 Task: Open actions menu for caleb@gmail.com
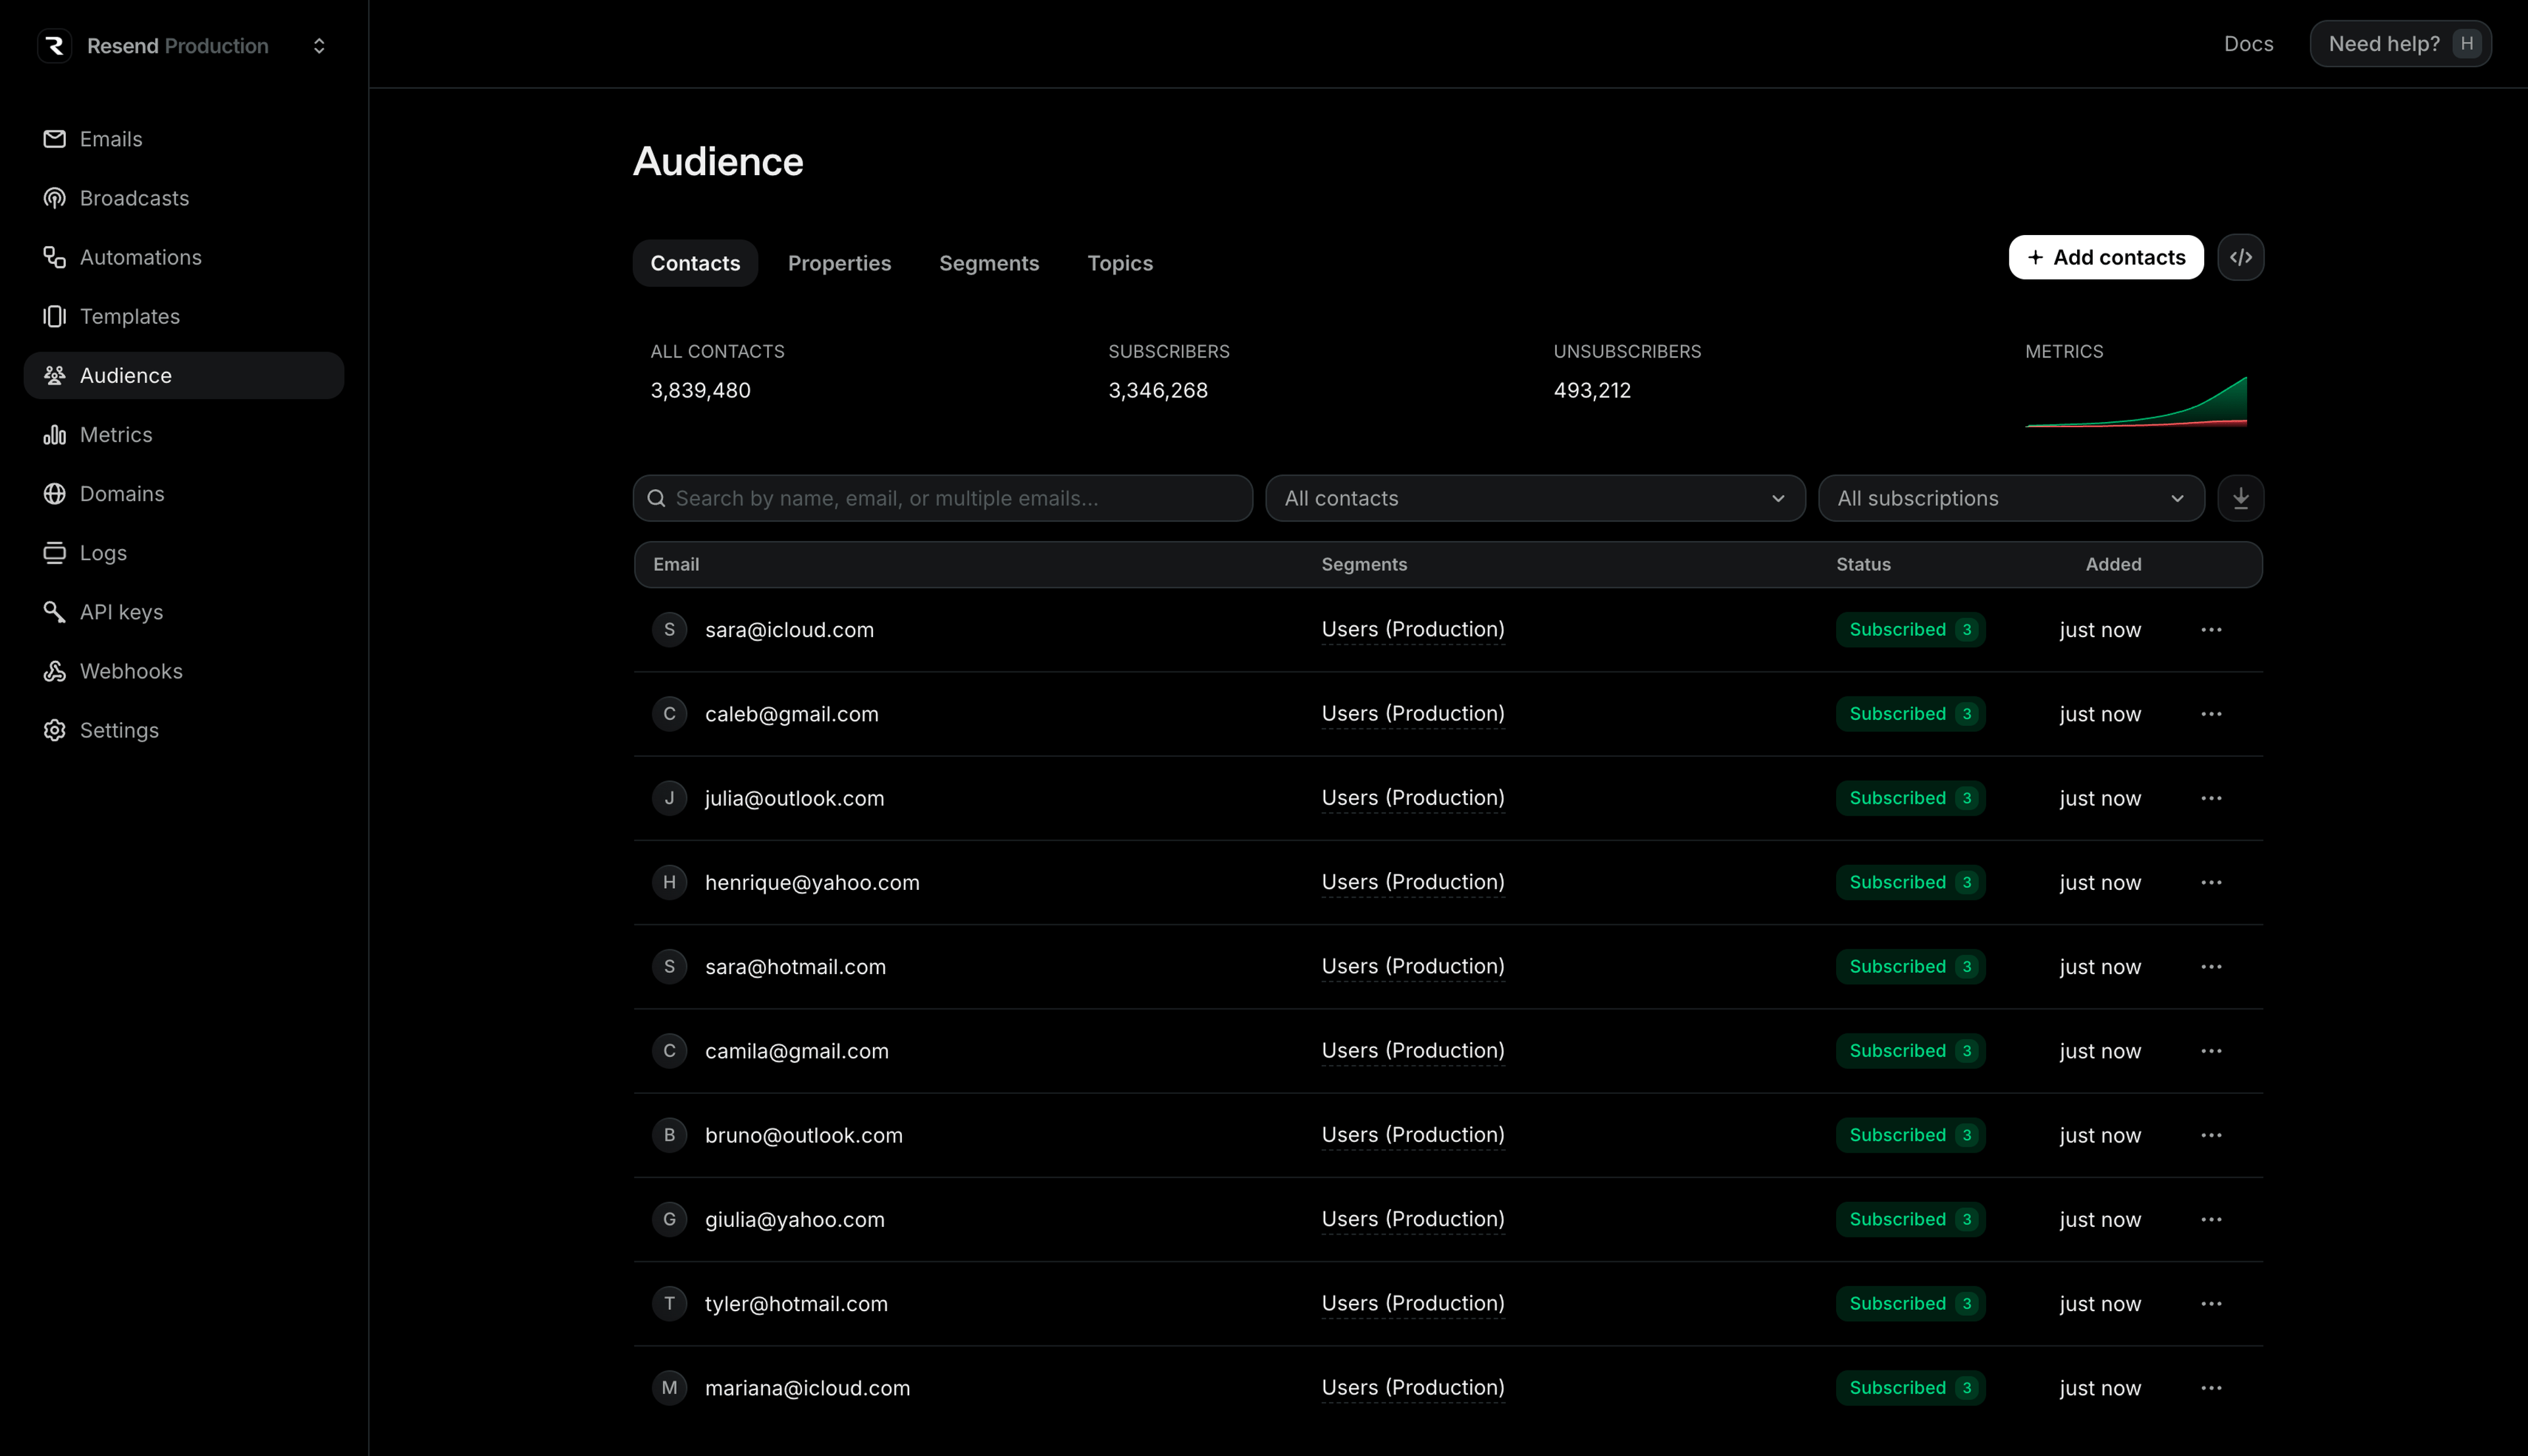point(2211,714)
